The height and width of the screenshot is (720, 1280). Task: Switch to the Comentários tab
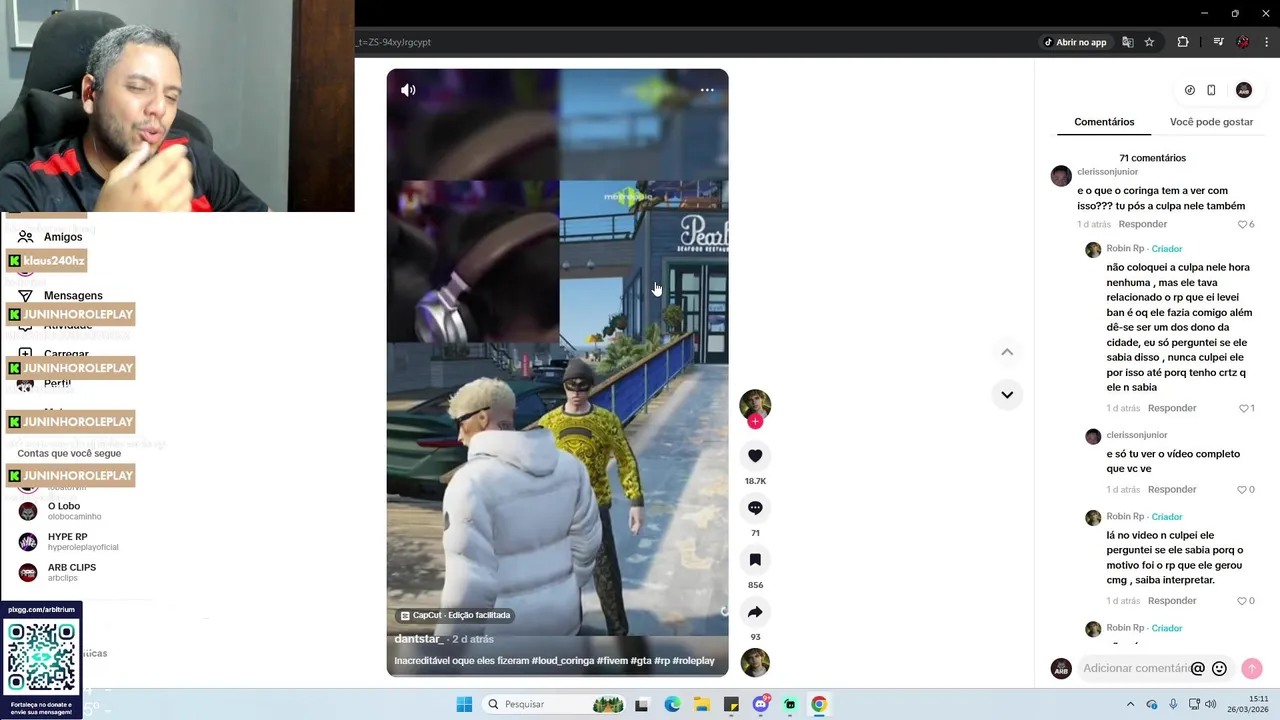(x=1104, y=122)
